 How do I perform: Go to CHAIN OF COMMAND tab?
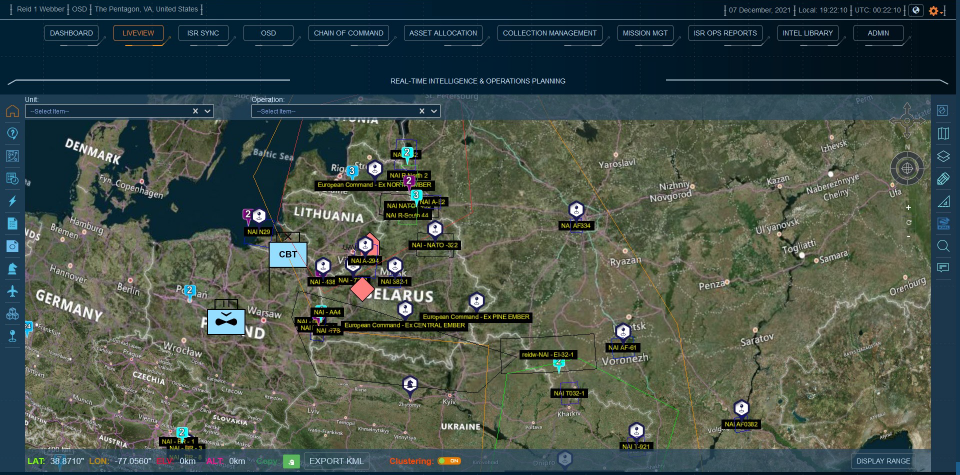pos(348,33)
